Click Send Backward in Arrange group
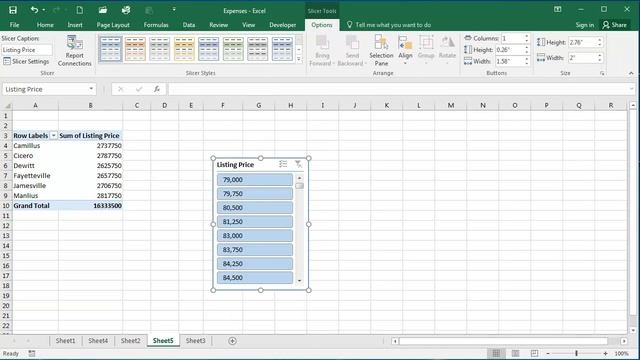640x360 pixels. [352, 51]
